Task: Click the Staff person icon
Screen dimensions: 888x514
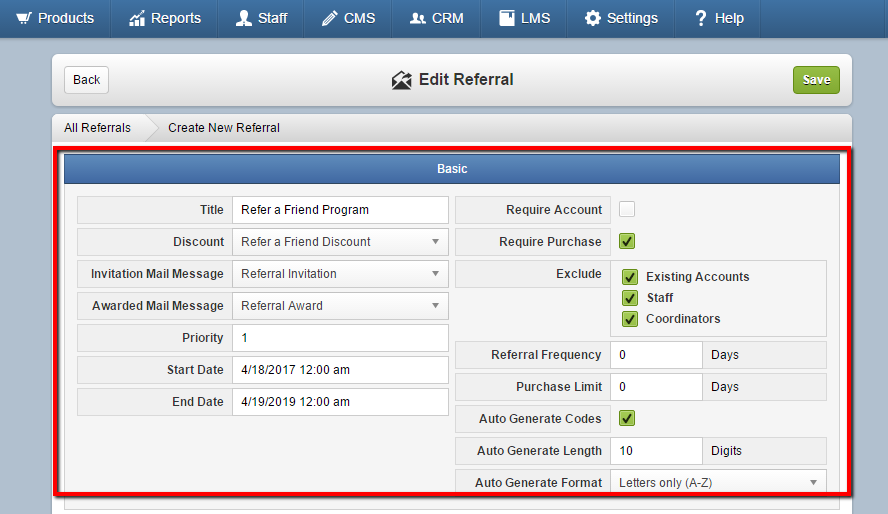Action: (244, 18)
